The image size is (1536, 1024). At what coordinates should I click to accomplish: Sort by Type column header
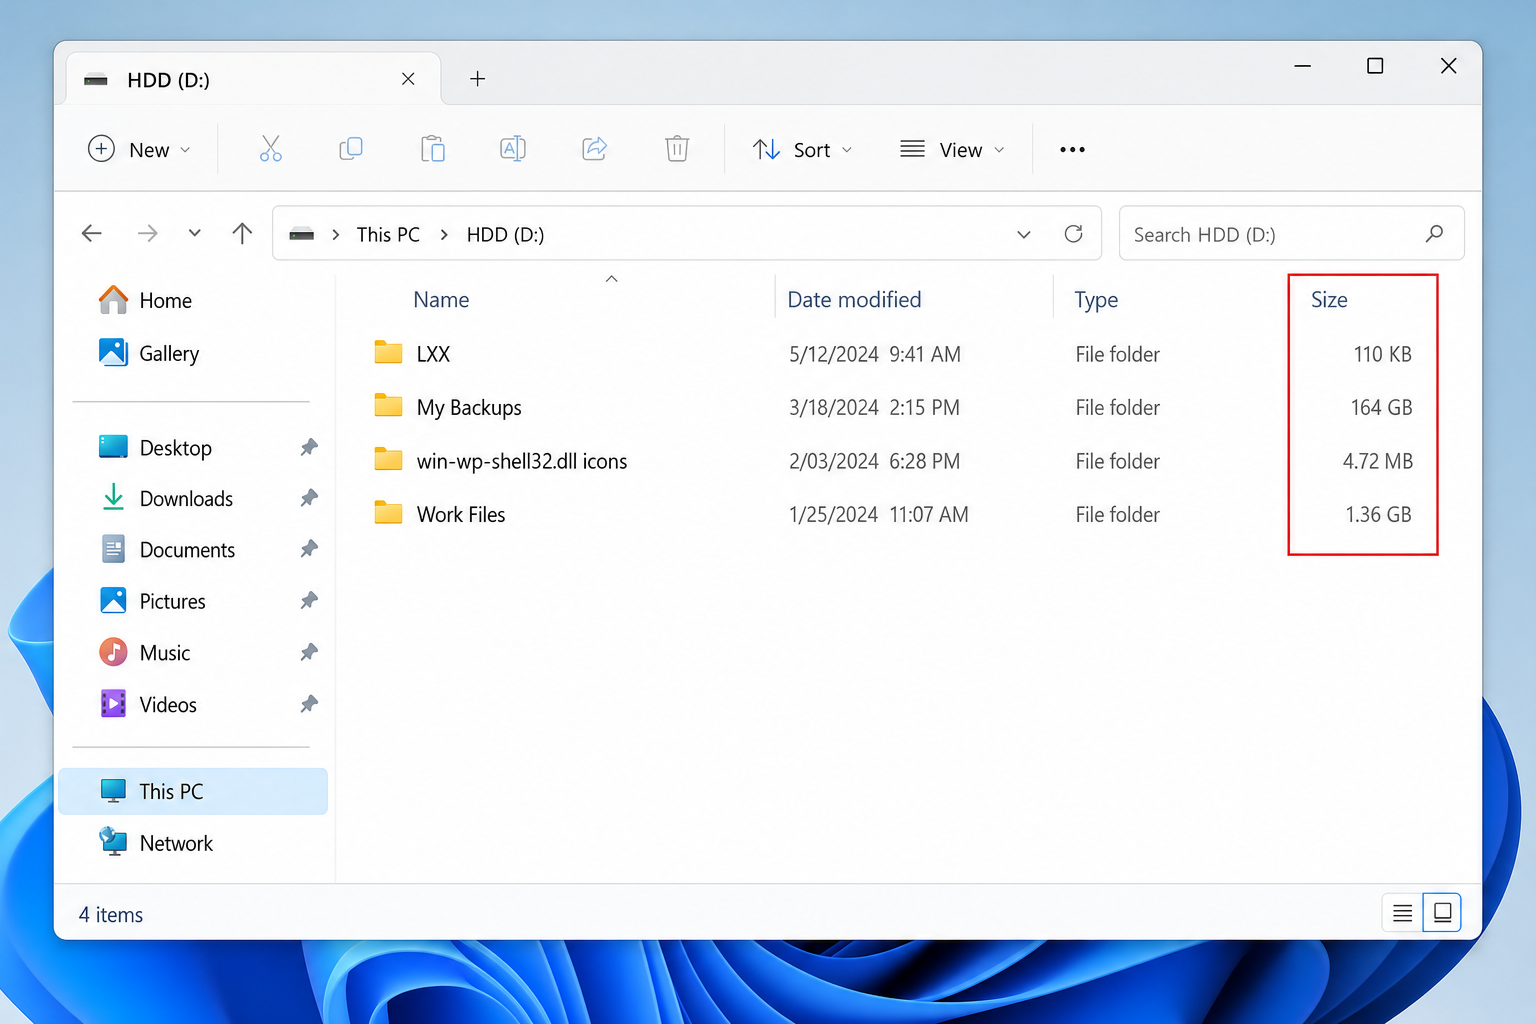[1096, 300]
